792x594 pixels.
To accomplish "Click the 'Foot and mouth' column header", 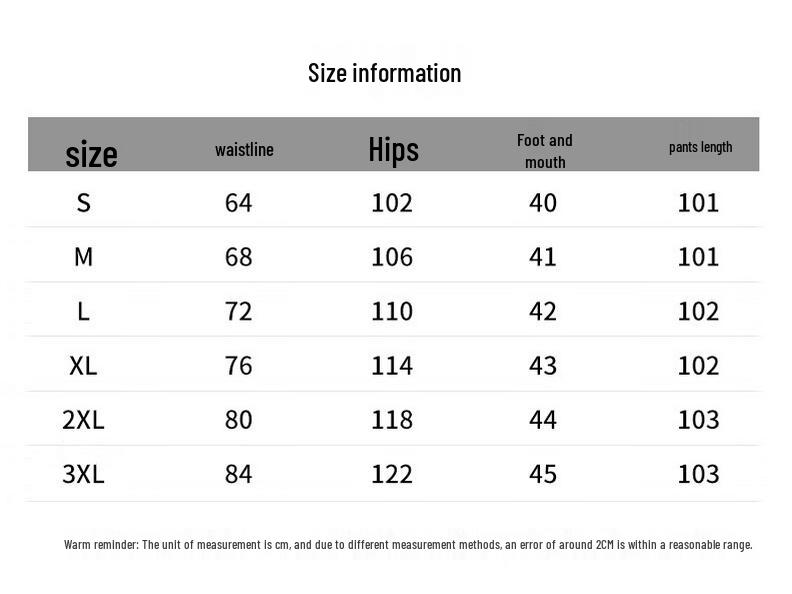I will point(545,151).
